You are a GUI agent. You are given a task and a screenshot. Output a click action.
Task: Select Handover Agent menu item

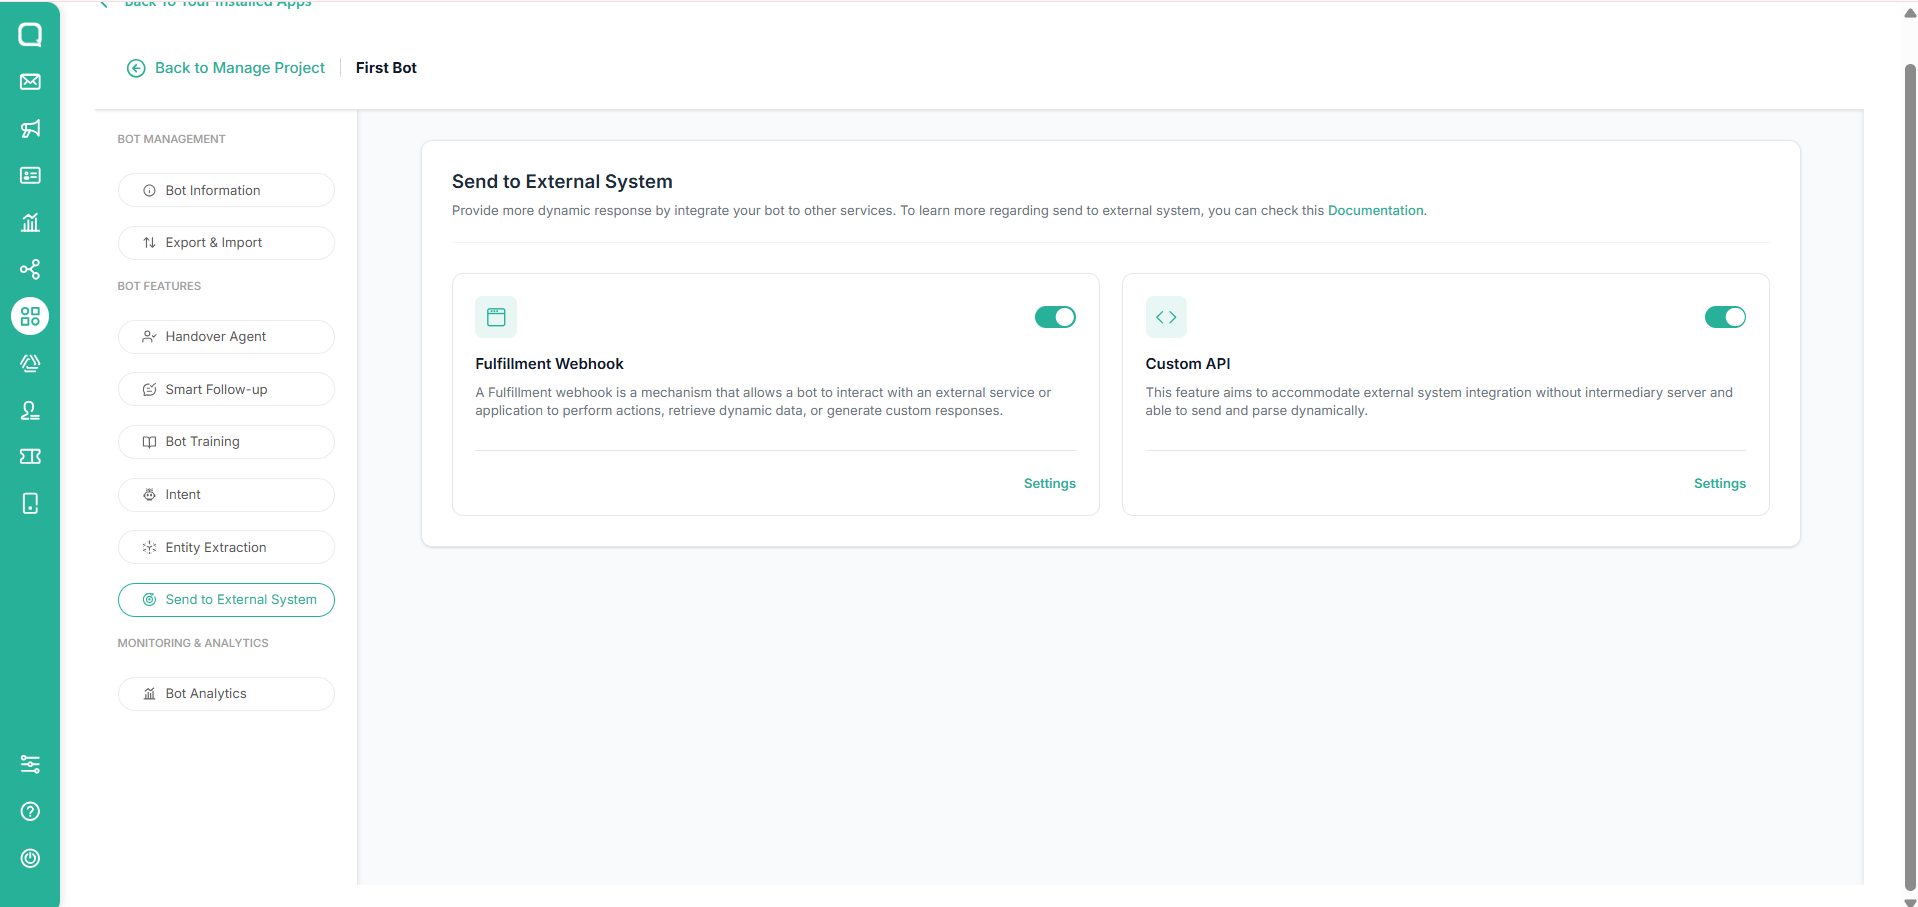(226, 337)
